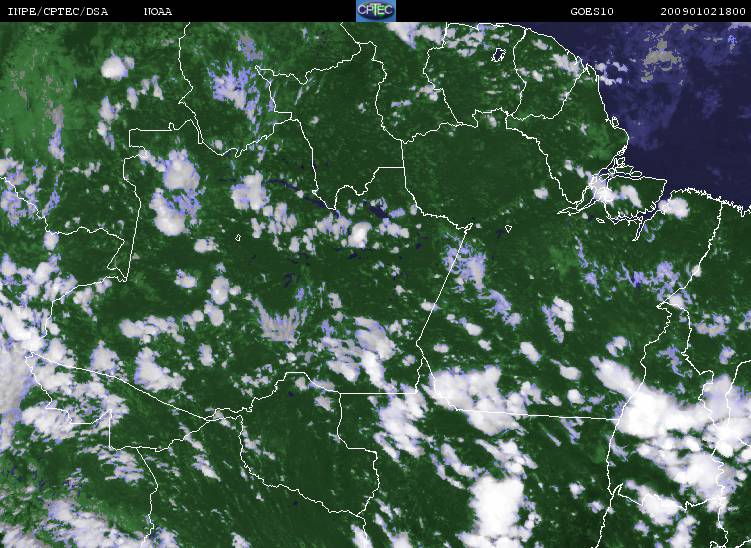The width and height of the screenshot is (751, 548).
Task: Select the large bright cloud at bottom center
Action: [x=496, y=509]
